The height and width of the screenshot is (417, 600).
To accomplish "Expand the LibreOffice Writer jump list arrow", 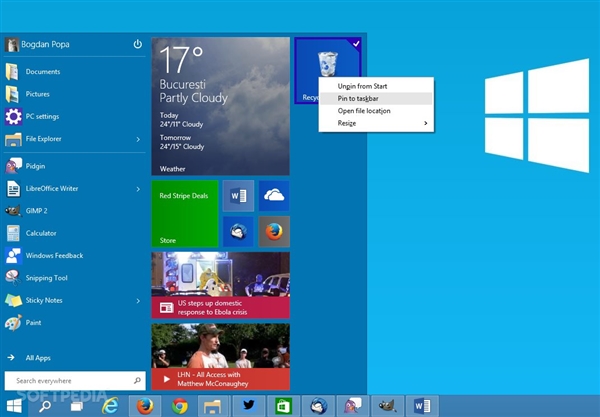I will point(138,188).
